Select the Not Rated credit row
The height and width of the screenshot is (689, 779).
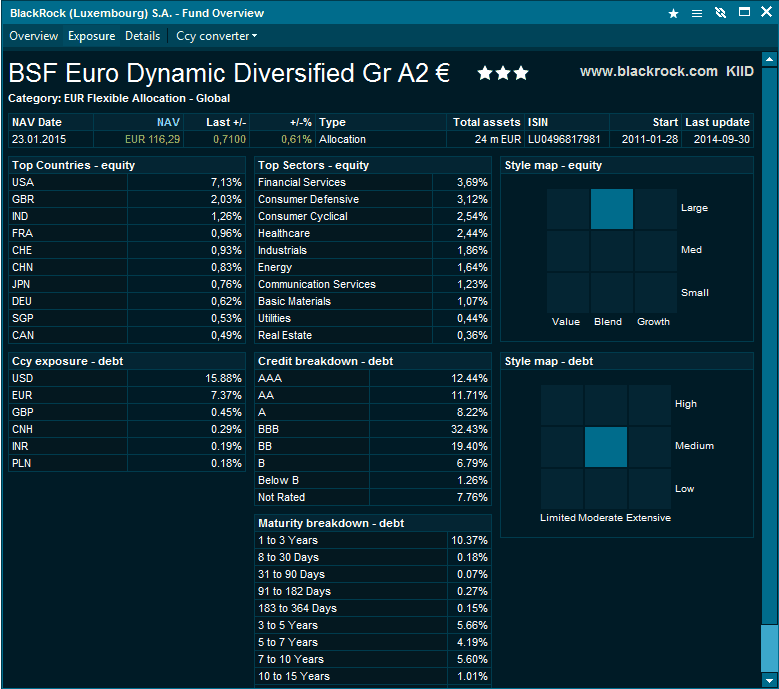pyautogui.click(x=373, y=497)
